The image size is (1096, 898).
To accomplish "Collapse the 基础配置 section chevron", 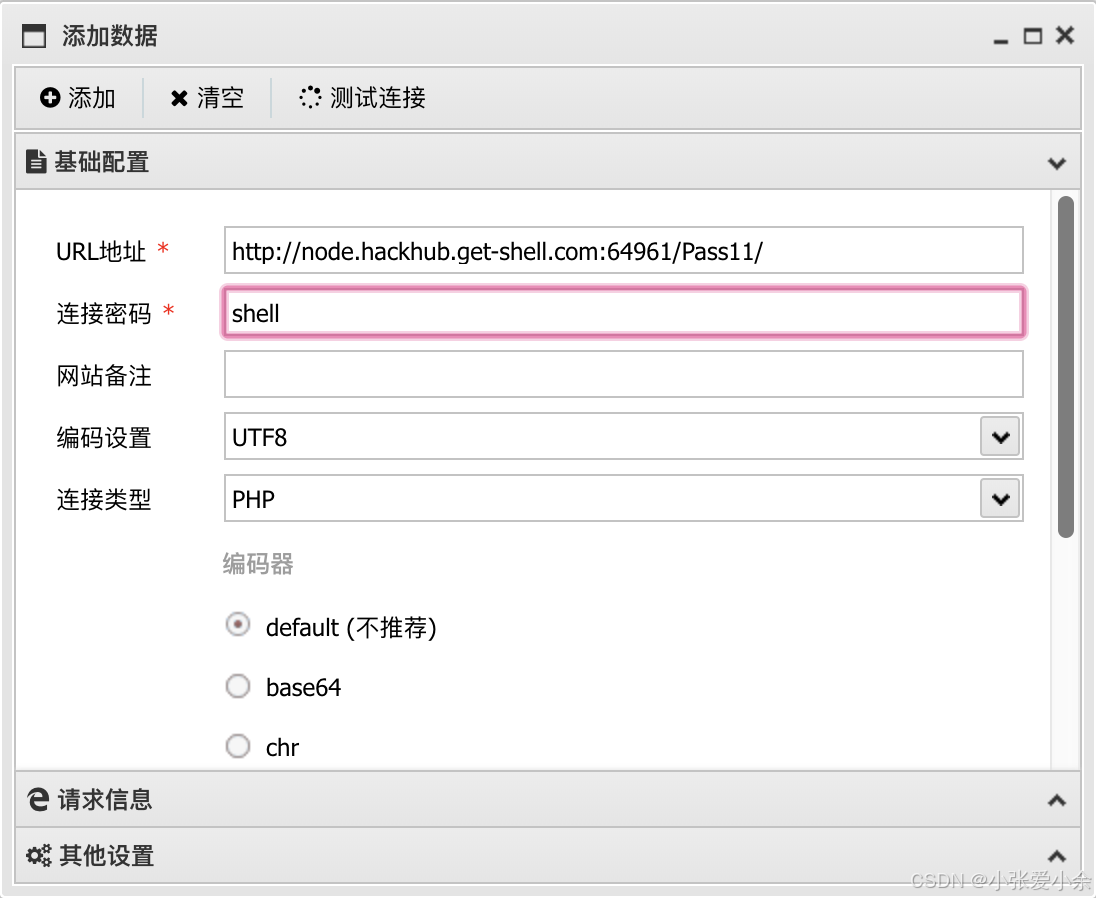I will (1057, 163).
